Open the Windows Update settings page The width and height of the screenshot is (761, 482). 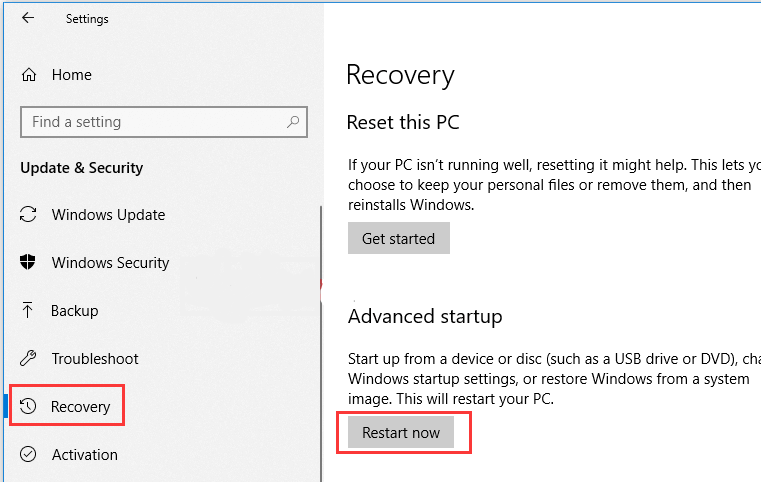point(108,215)
